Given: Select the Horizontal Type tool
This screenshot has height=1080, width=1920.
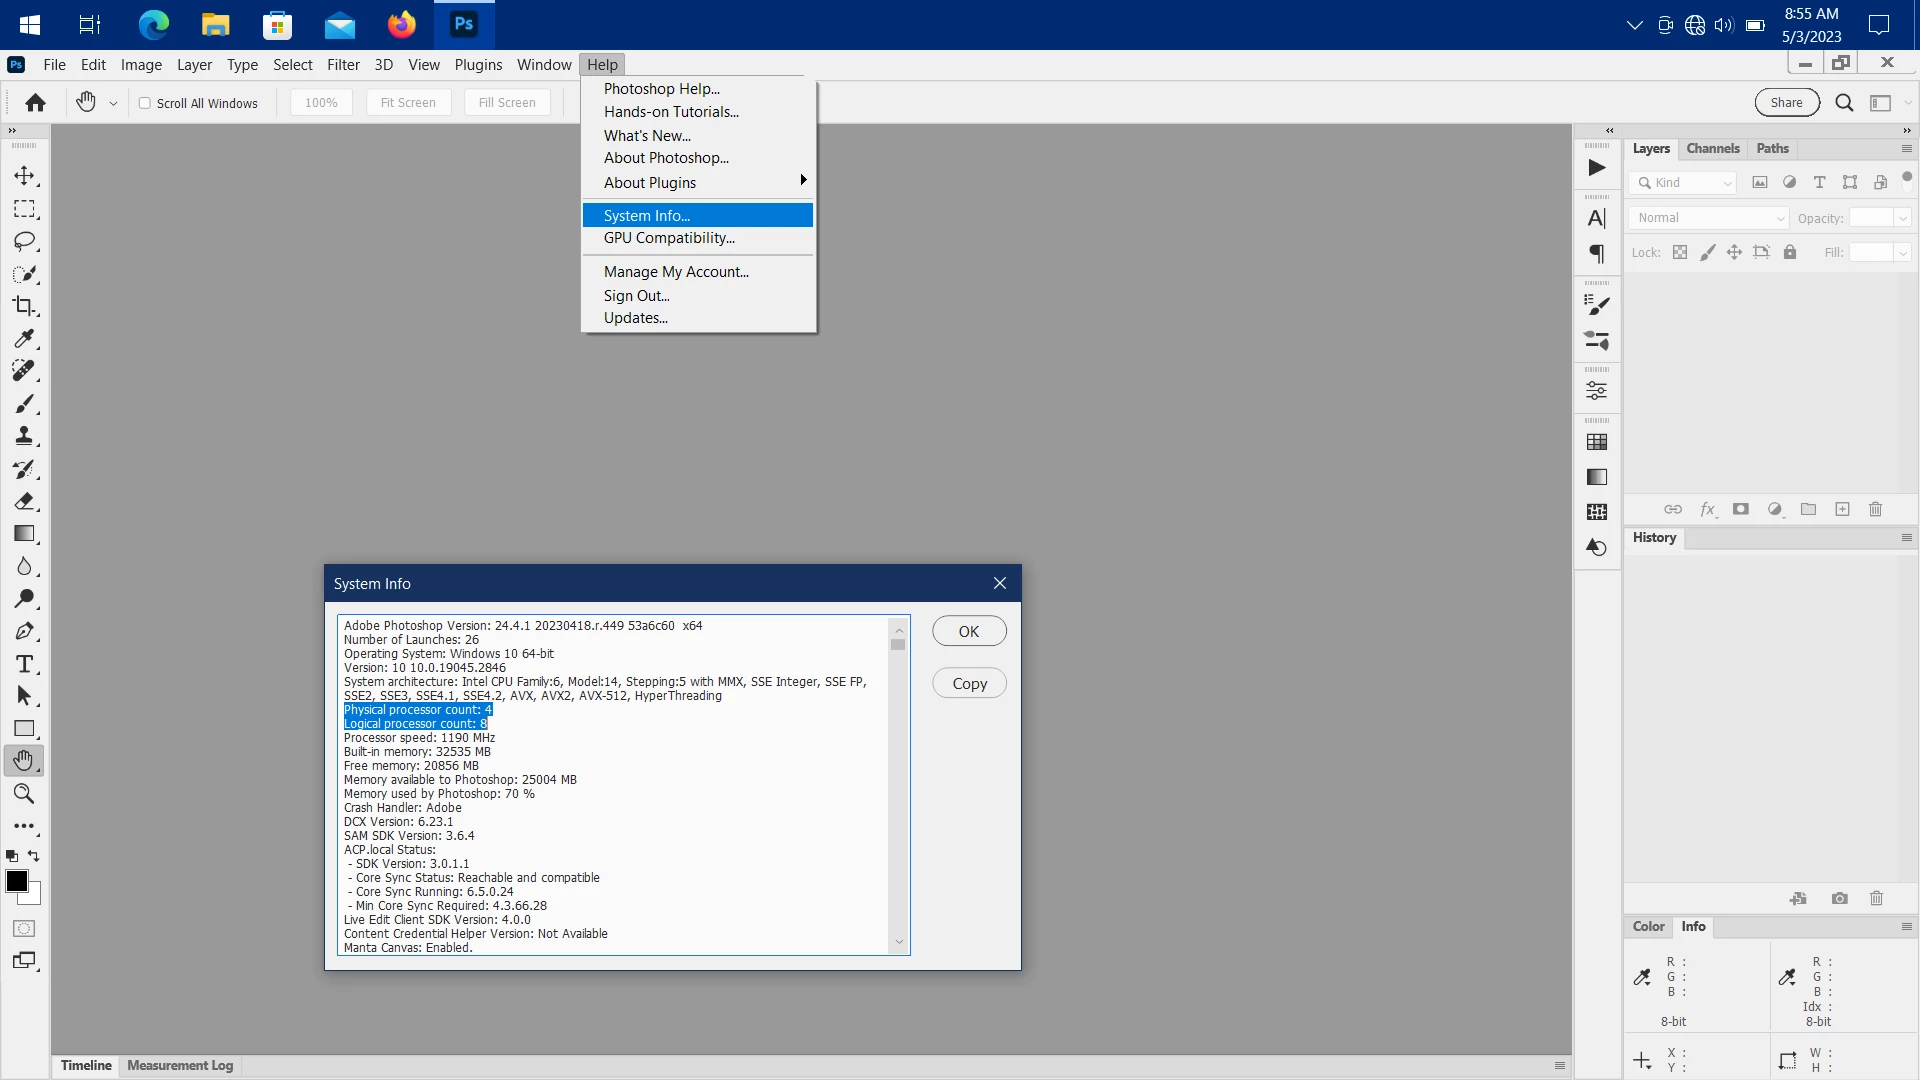Looking at the screenshot, I should 24,664.
